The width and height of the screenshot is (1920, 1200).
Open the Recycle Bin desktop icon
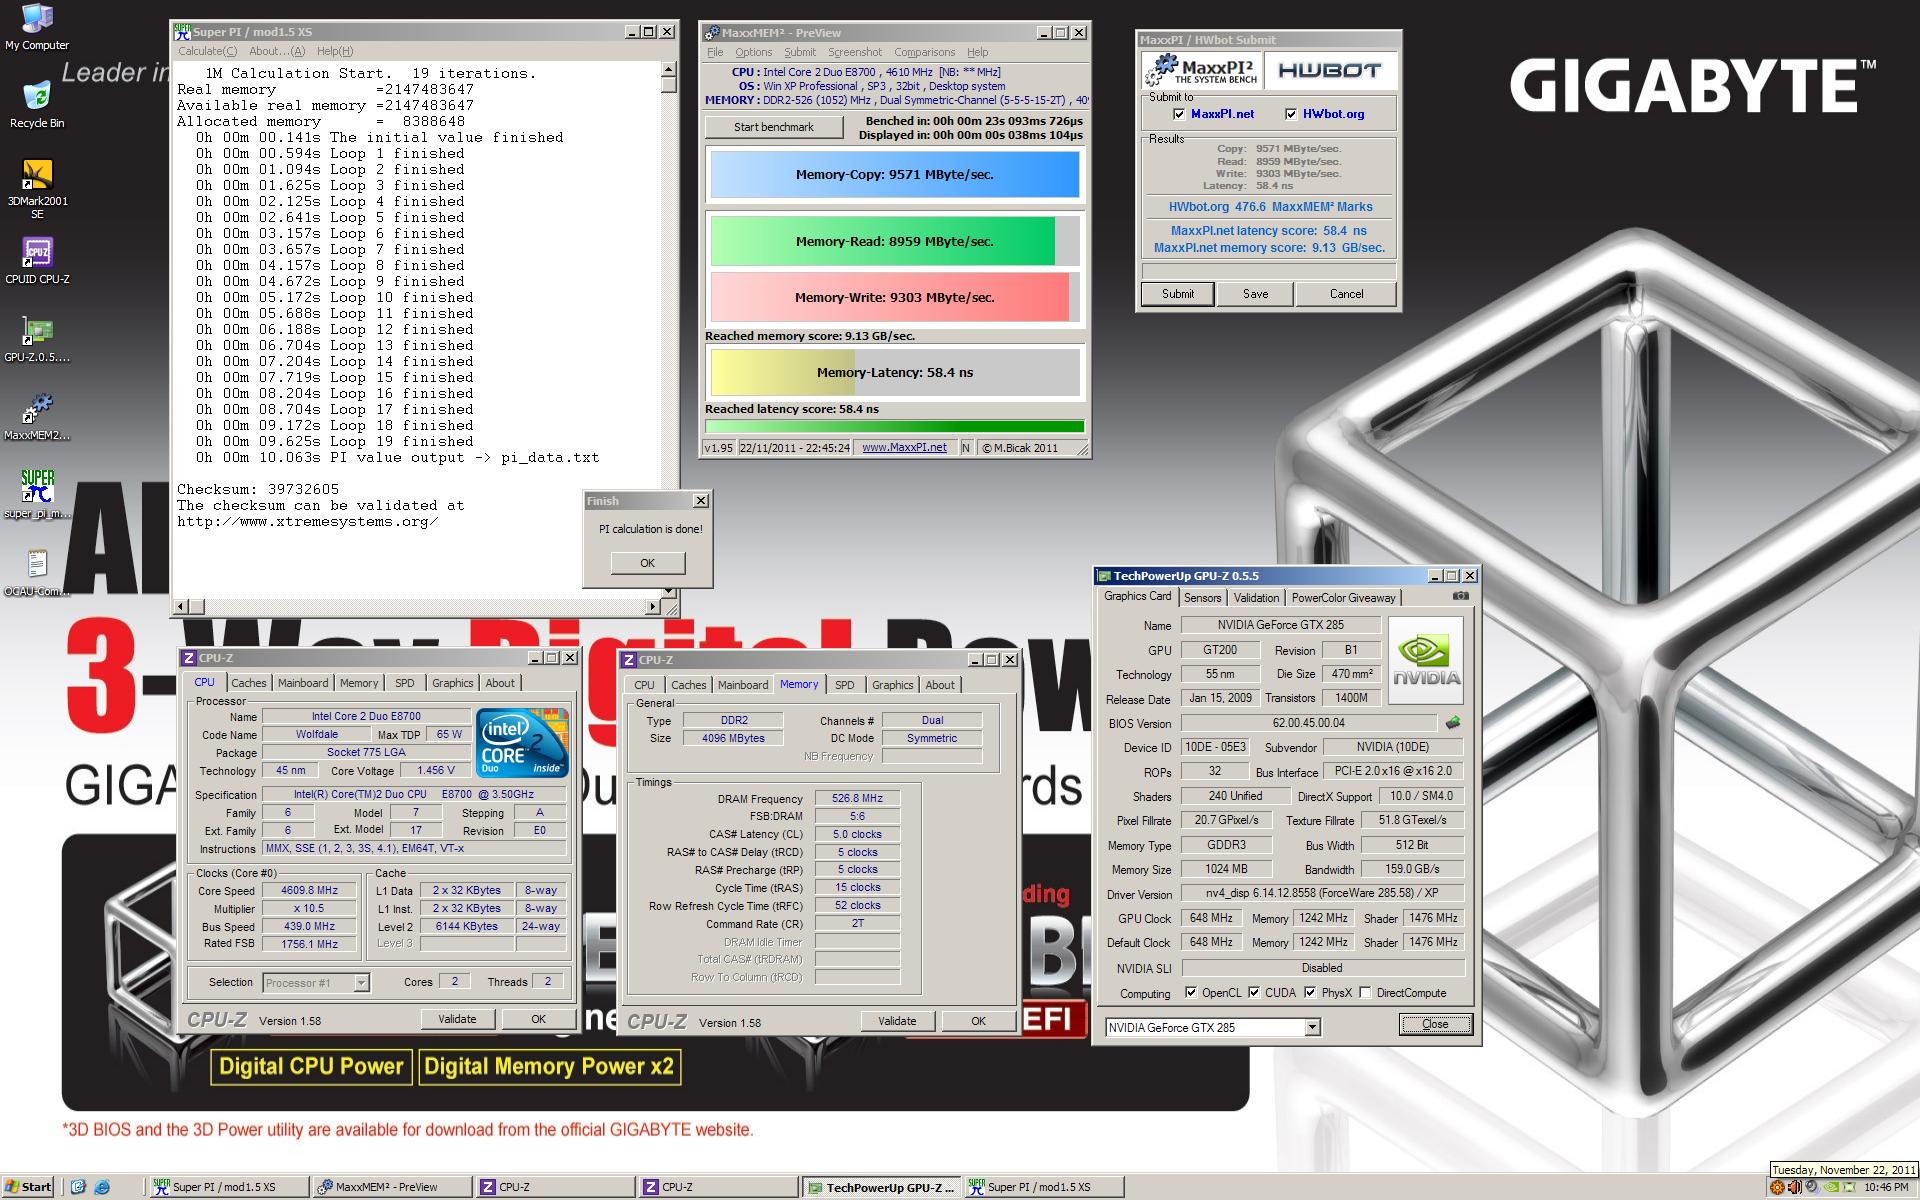click(37, 104)
